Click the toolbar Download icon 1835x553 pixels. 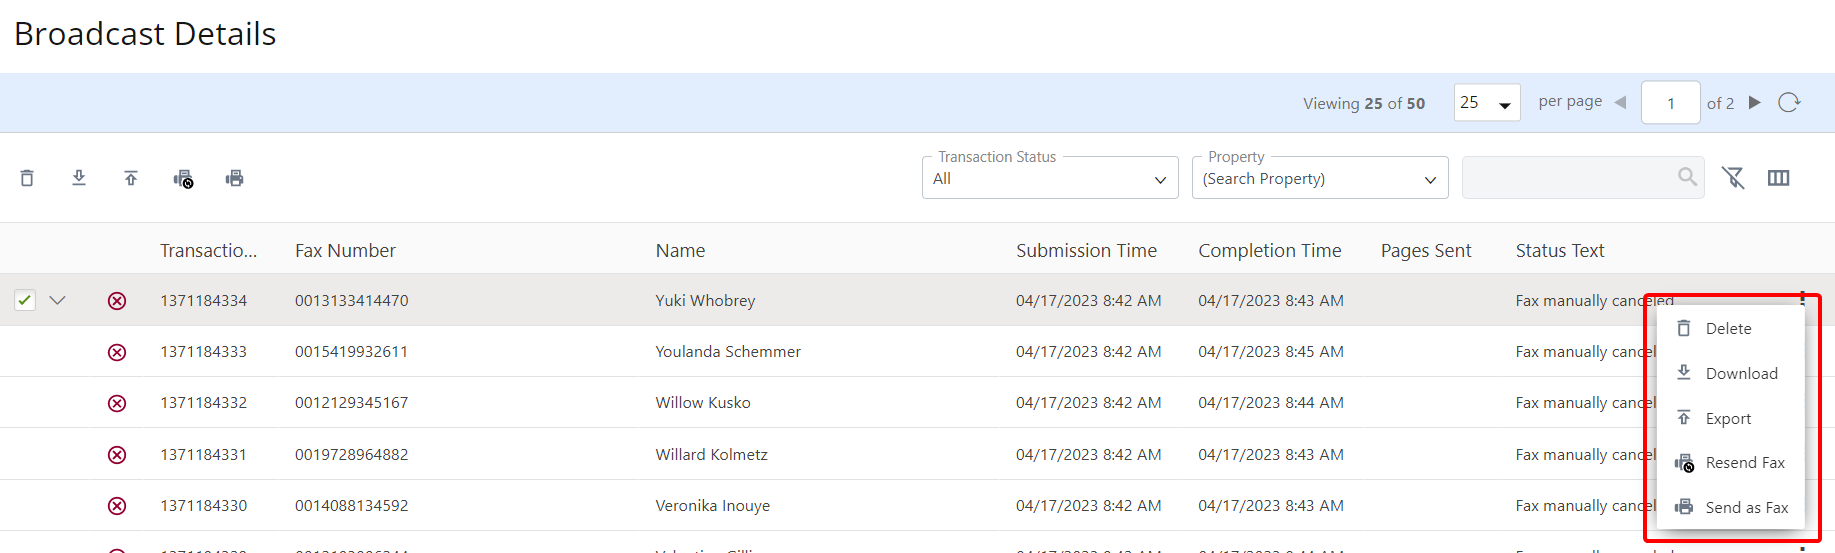(79, 178)
